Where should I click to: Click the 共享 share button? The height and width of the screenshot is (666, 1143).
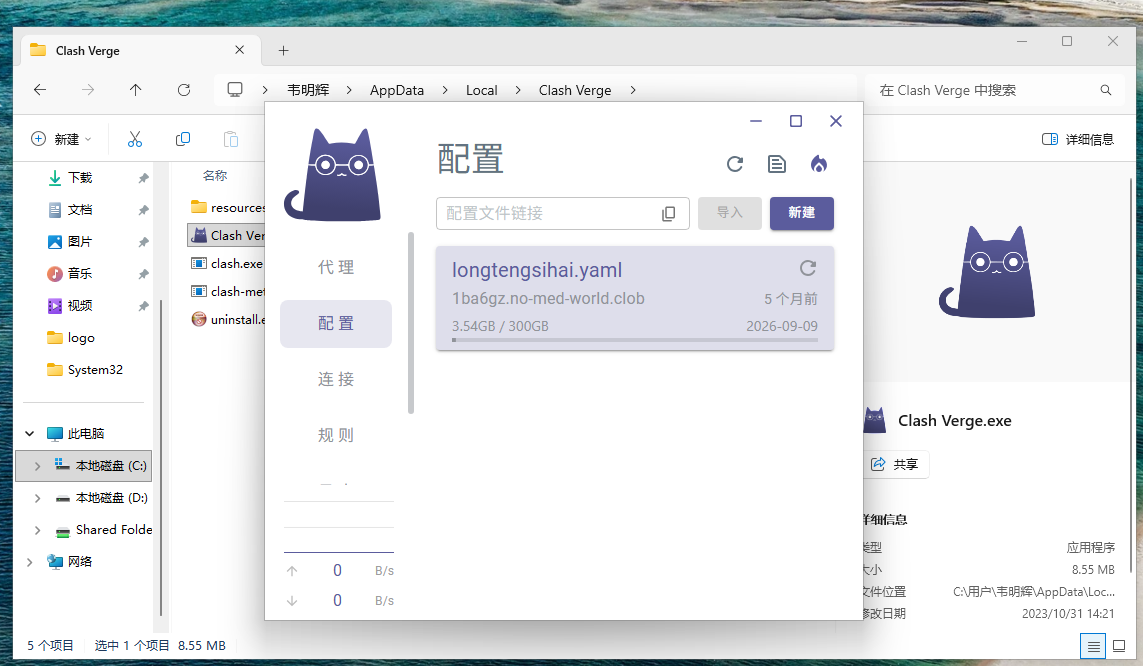coord(896,464)
